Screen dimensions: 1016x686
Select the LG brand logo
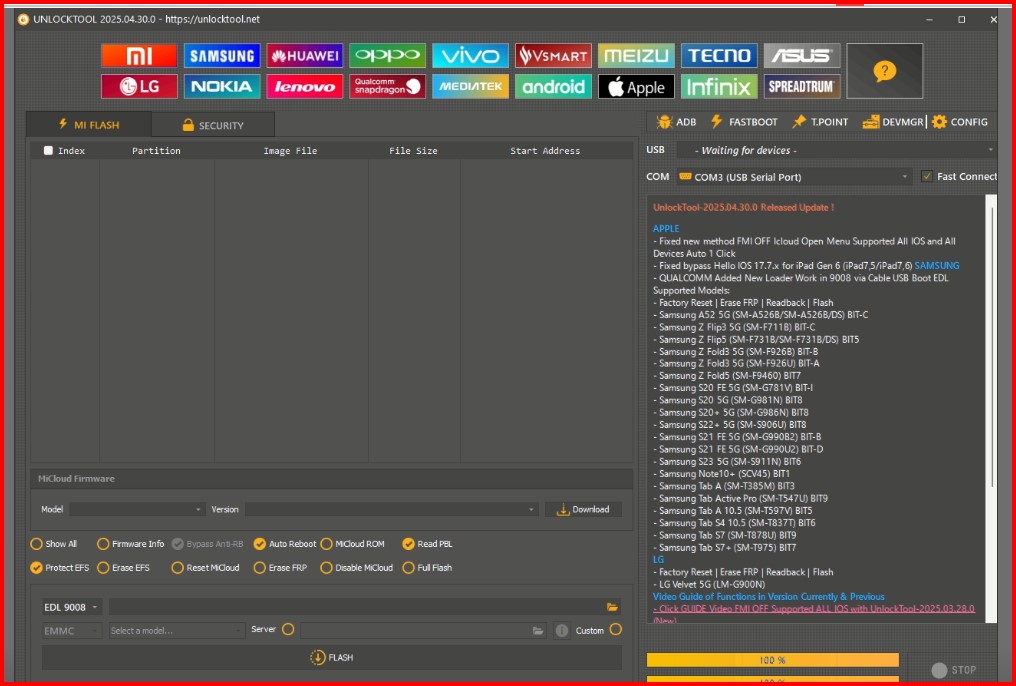[139, 87]
